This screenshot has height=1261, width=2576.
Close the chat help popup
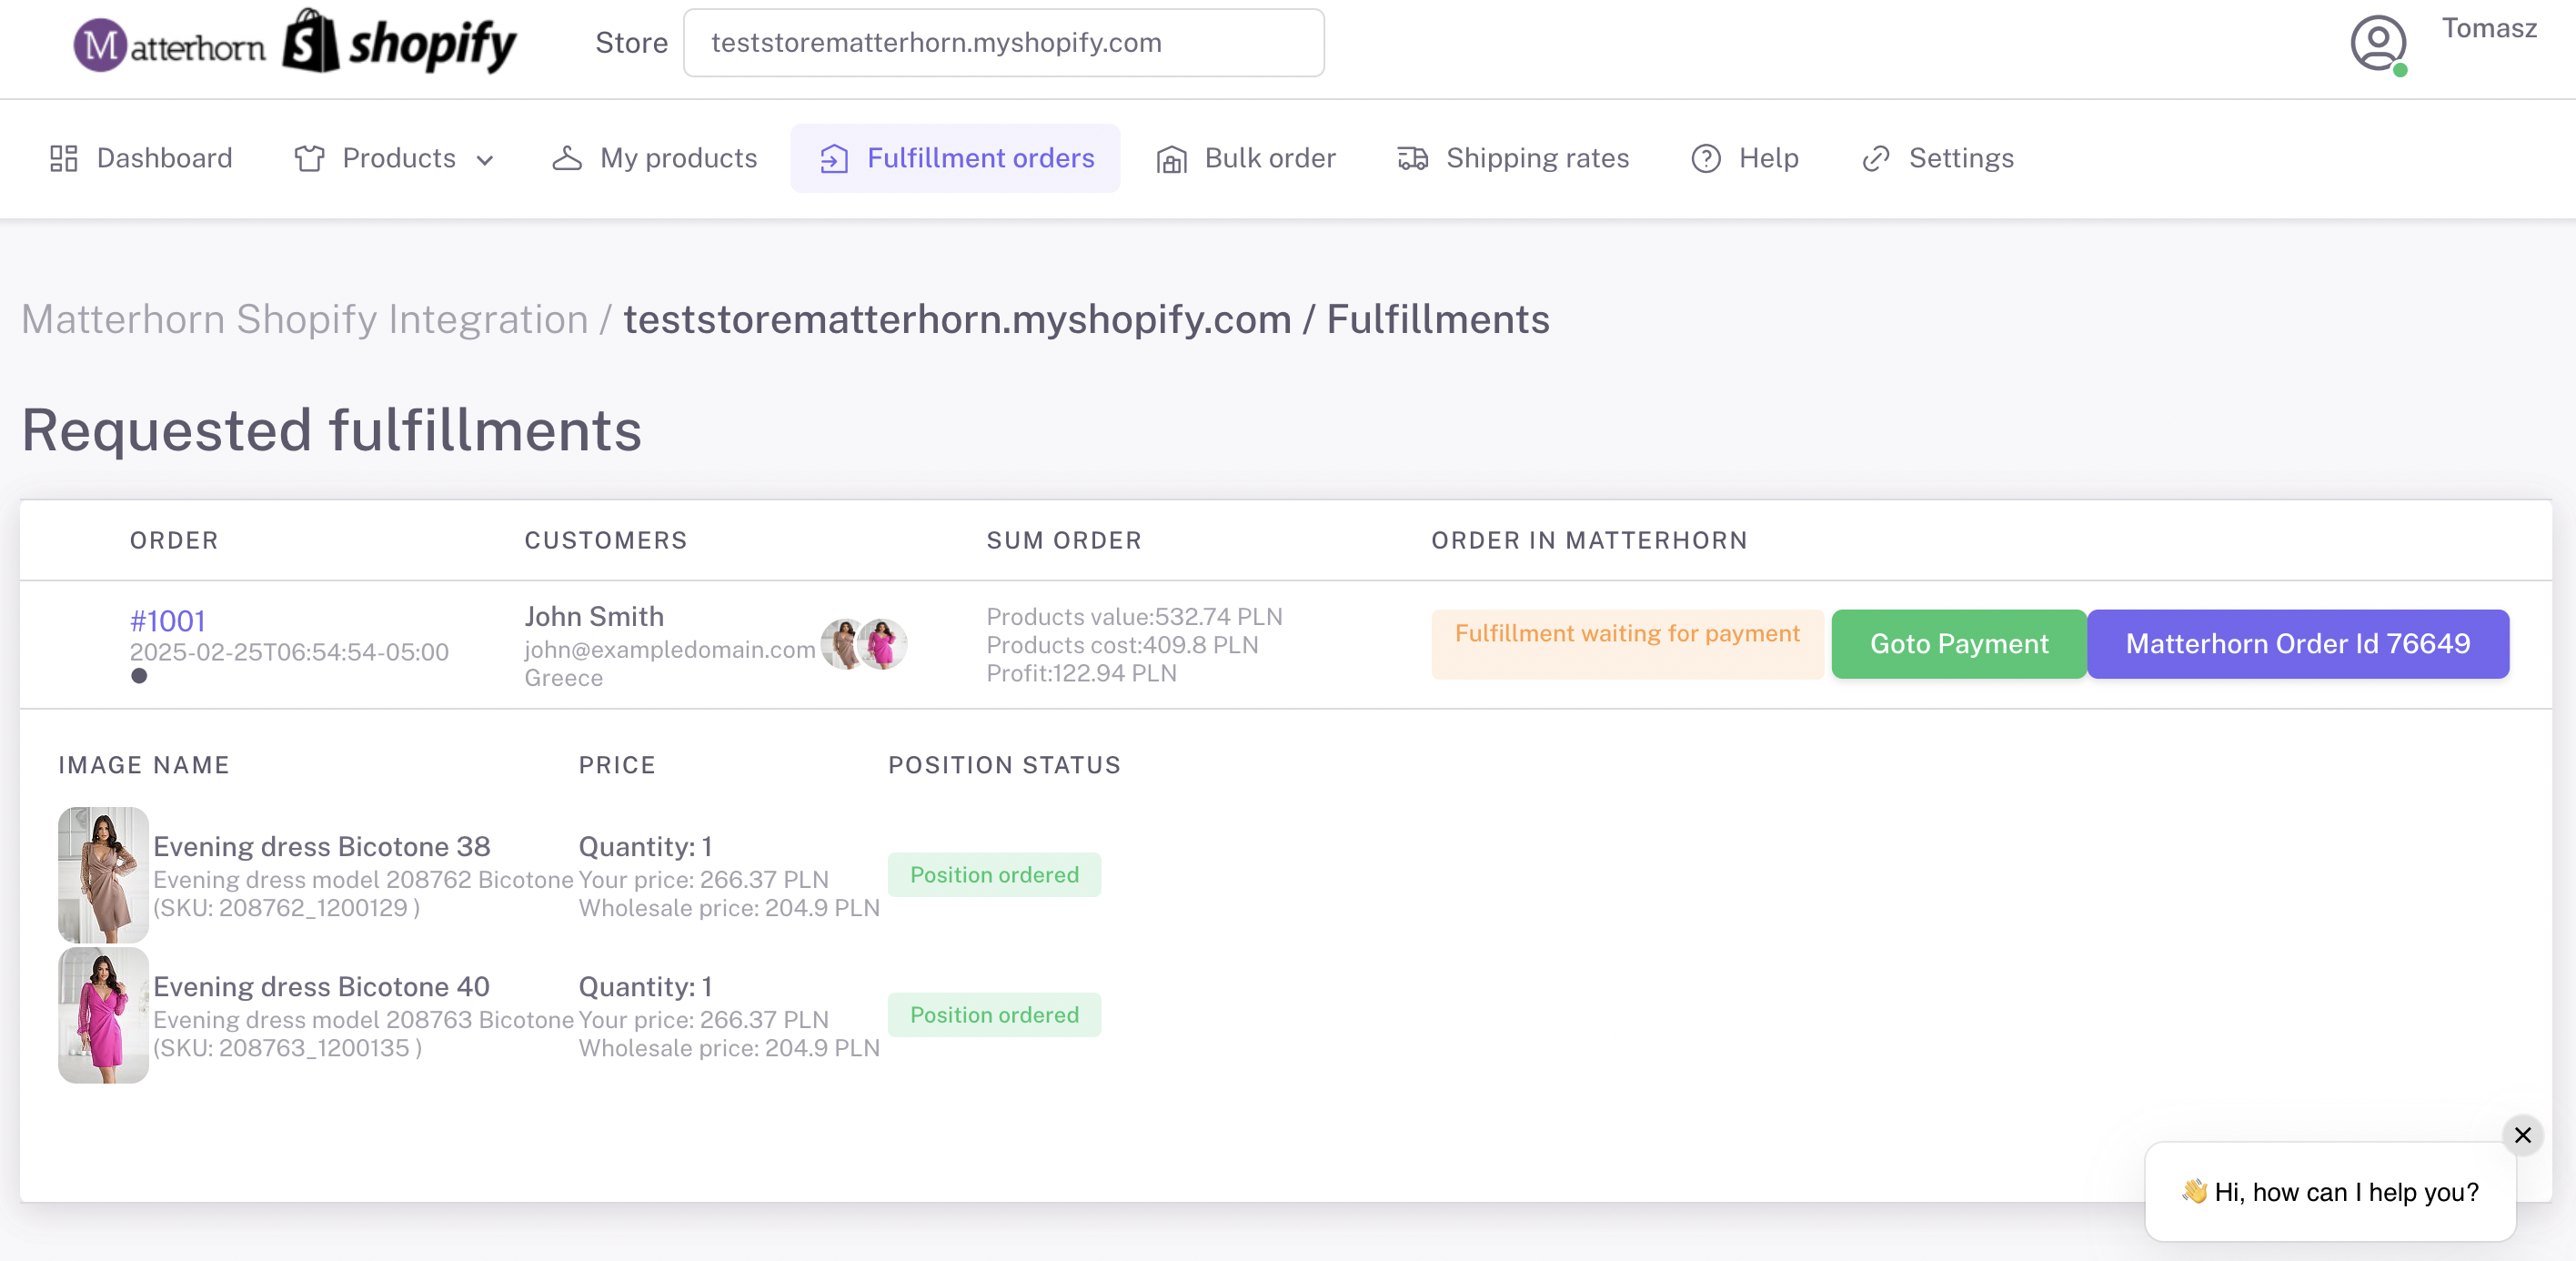pos(2522,1135)
